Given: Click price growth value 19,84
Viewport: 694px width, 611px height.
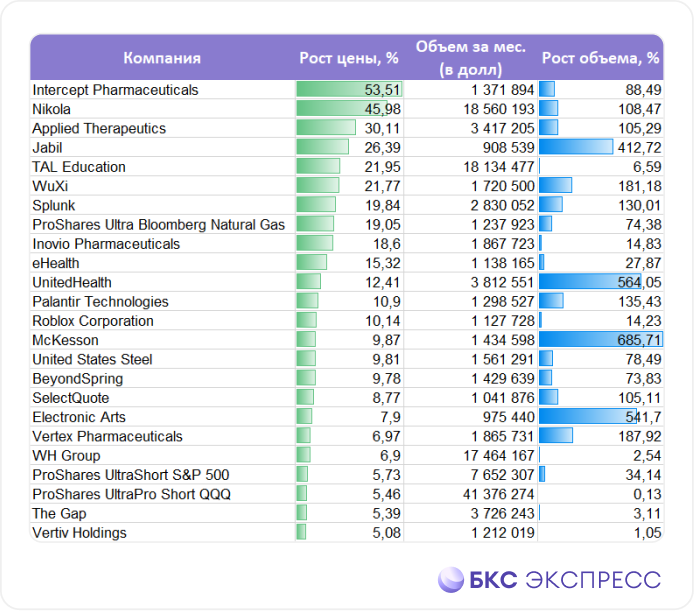Looking at the screenshot, I should click(x=382, y=205).
